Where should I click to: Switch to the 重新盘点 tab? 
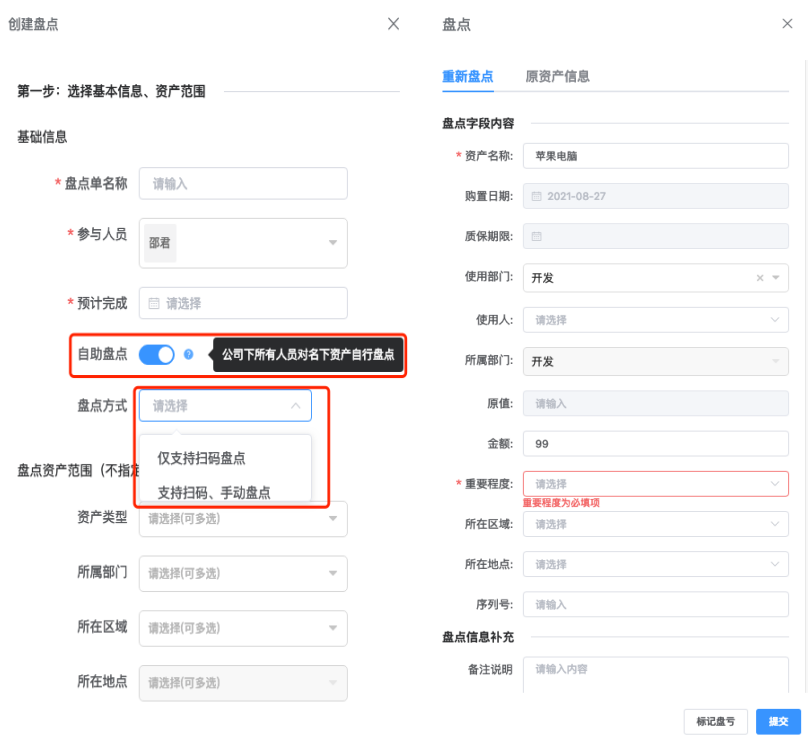point(468,76)
